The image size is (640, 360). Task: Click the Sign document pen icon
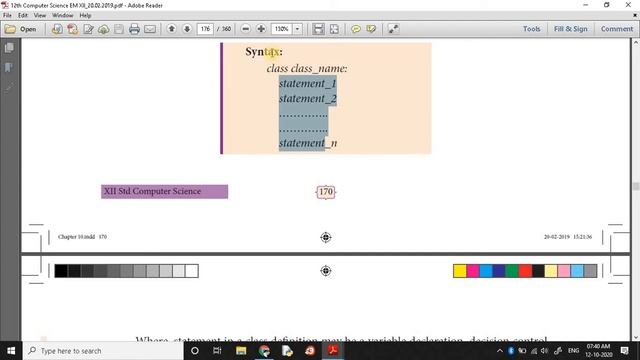[88, 29]
